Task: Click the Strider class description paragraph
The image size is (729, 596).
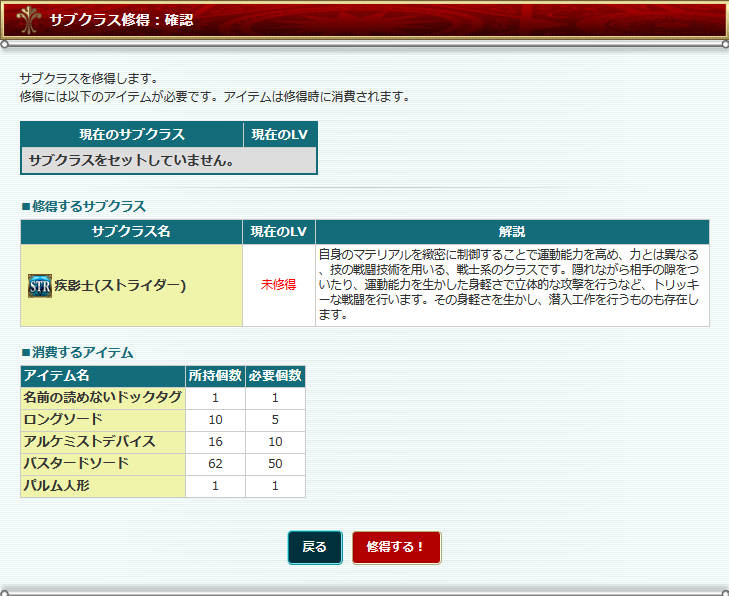Action: (509, 285)
